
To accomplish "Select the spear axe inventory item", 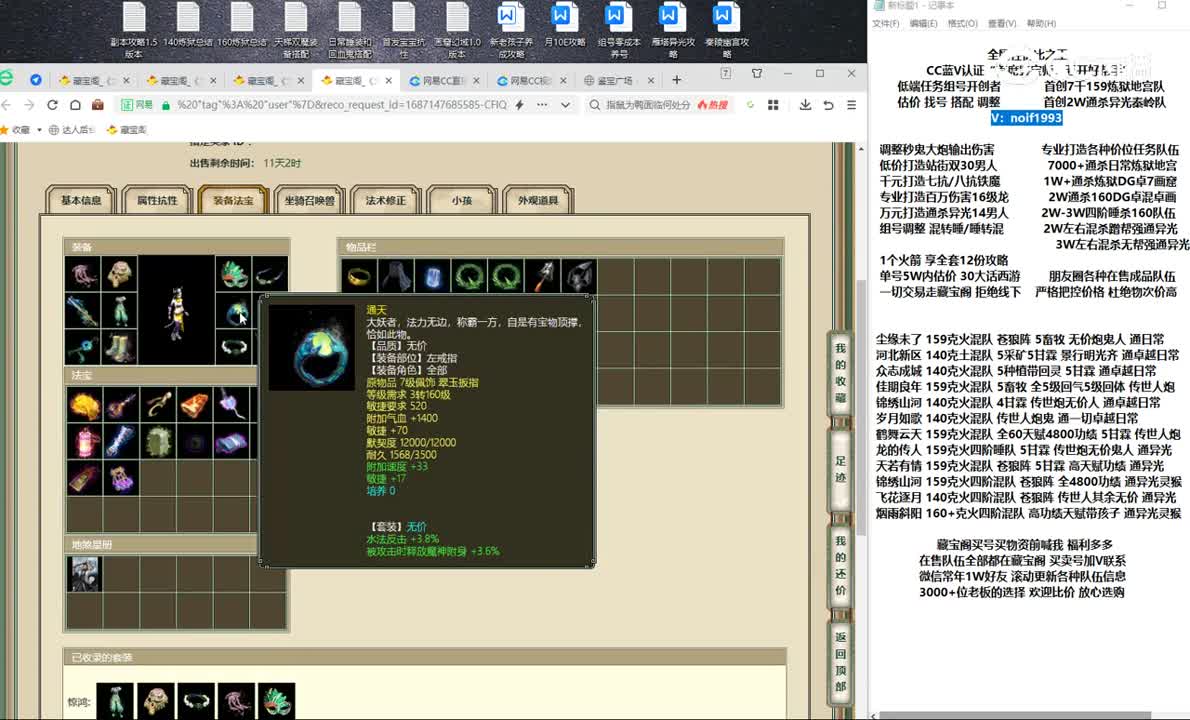I will pos(543,276).
